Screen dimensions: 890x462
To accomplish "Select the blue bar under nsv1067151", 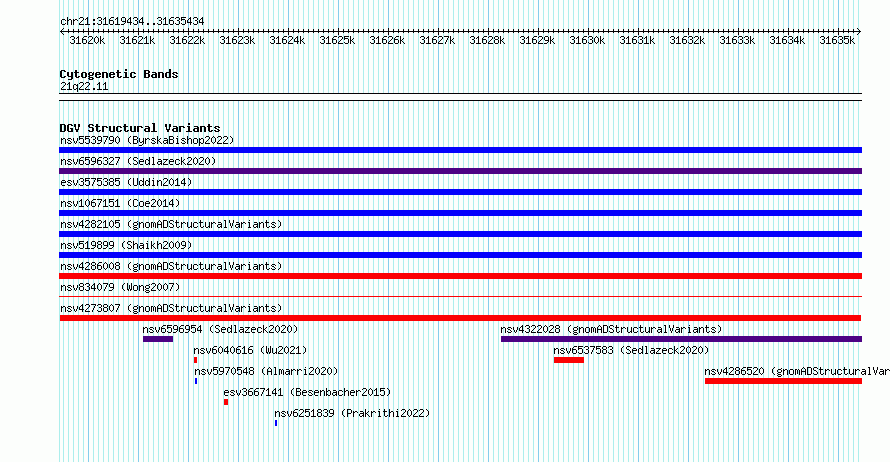I will coord(460,213).
